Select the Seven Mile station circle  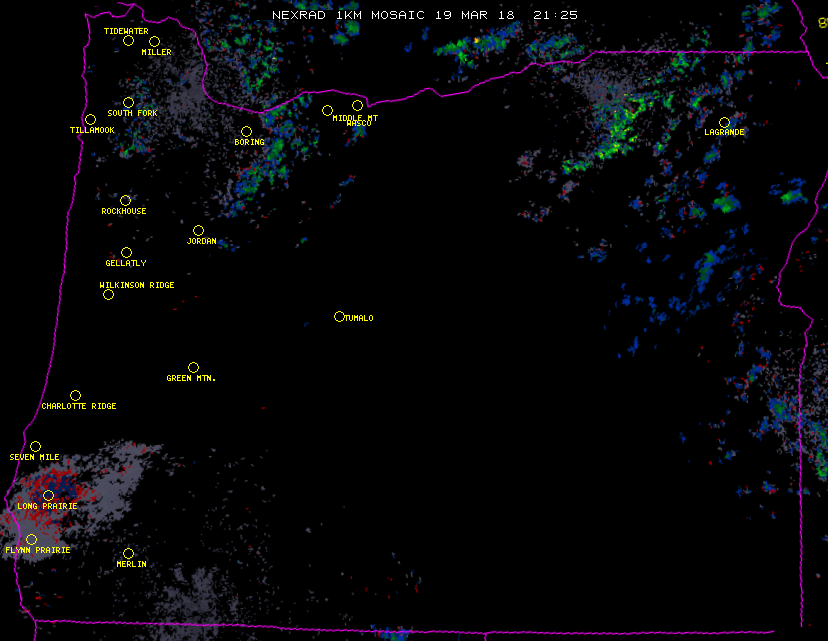(35, 446)
